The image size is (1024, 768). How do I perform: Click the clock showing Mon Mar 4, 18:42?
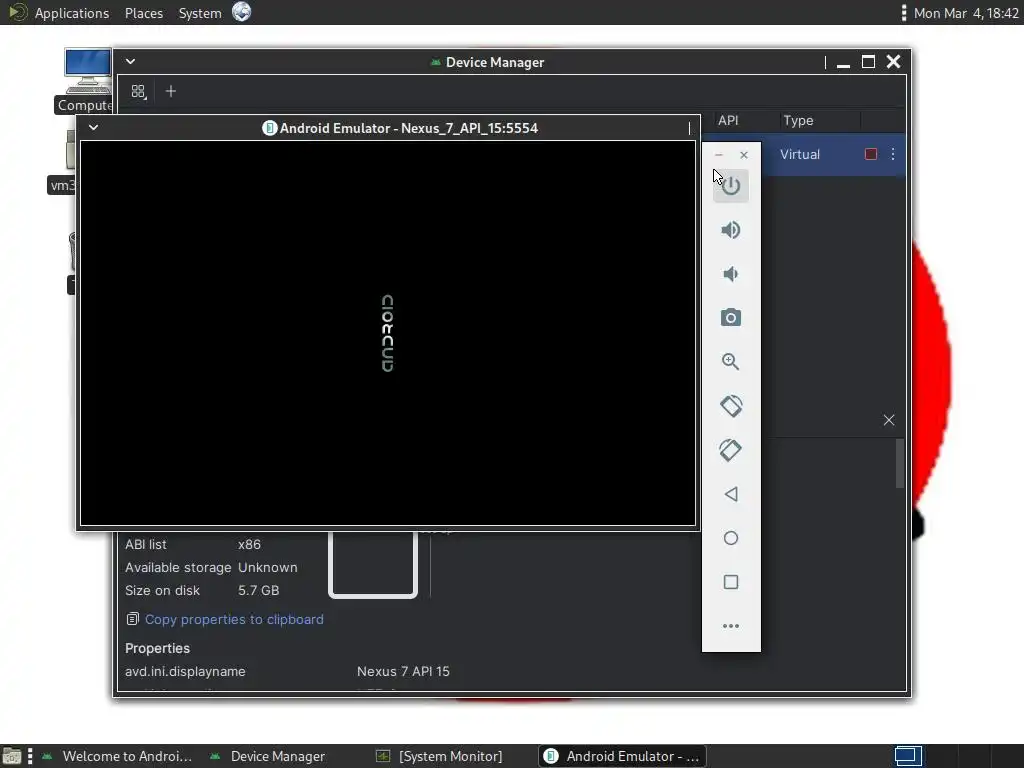point(966,13)
